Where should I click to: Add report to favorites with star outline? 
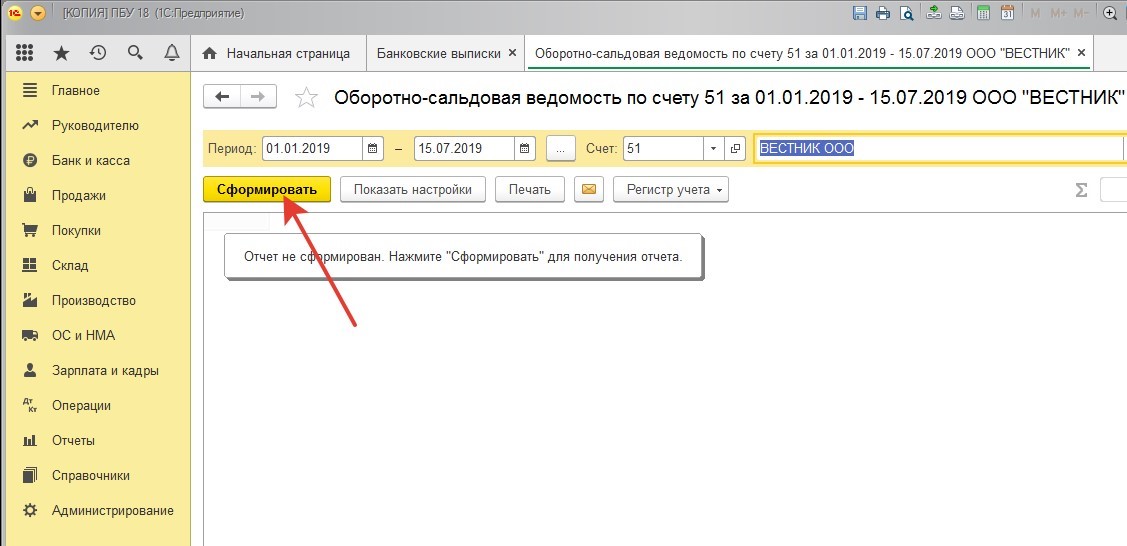click(x=307, y=97)
